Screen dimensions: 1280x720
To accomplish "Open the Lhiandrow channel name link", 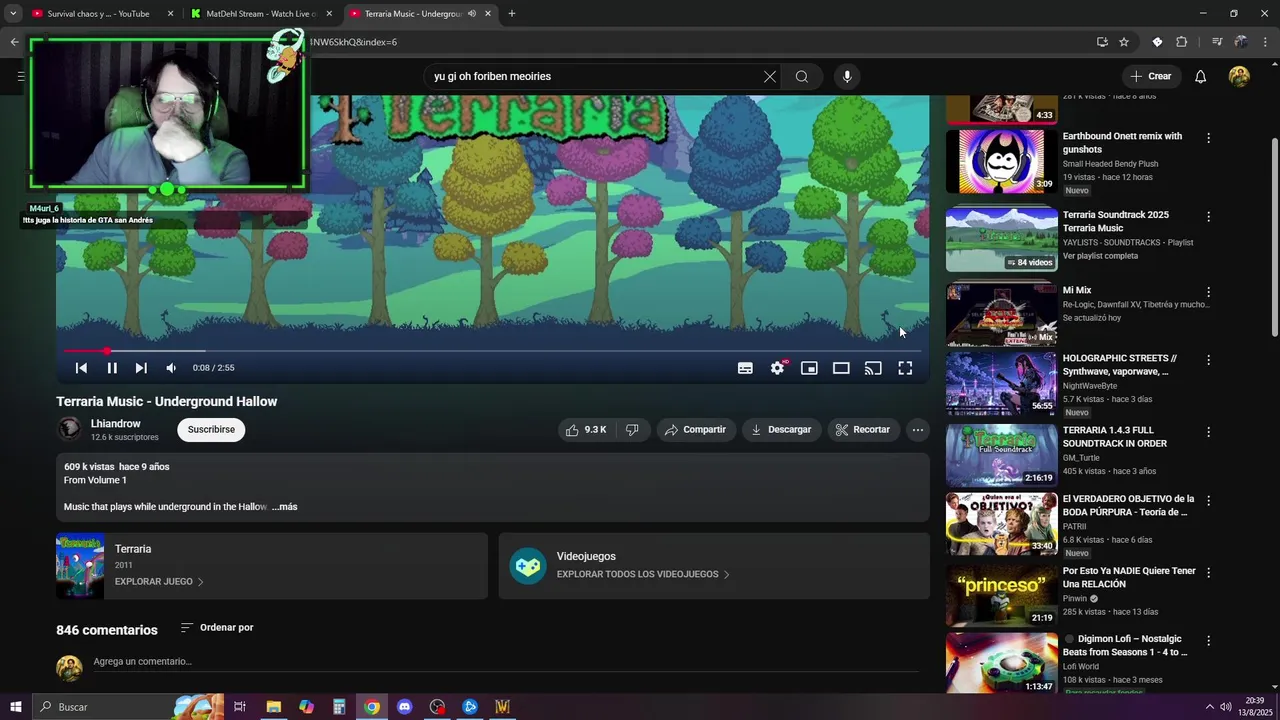I will tap(116, 424).
